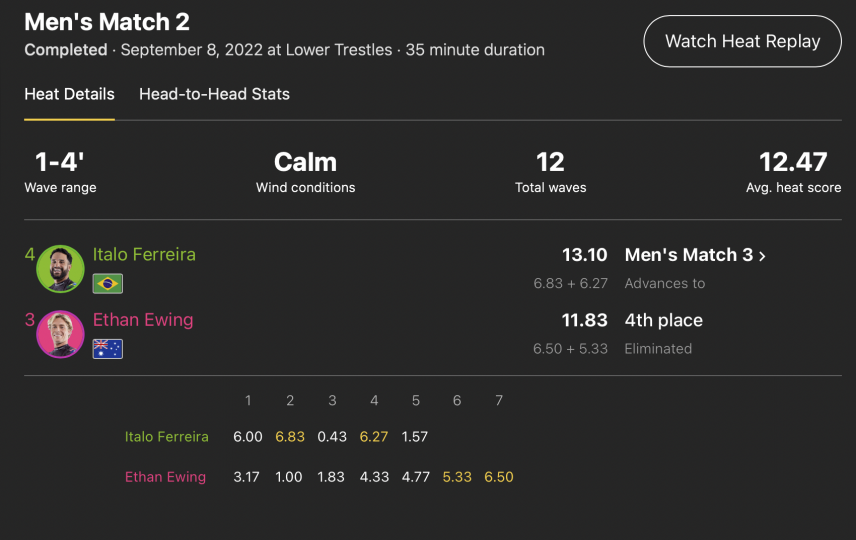The width and height of the screenshot is (856, 540).
Task: Click Ethan Ewing's 5.33 wave score
Action: pos(457,477)
